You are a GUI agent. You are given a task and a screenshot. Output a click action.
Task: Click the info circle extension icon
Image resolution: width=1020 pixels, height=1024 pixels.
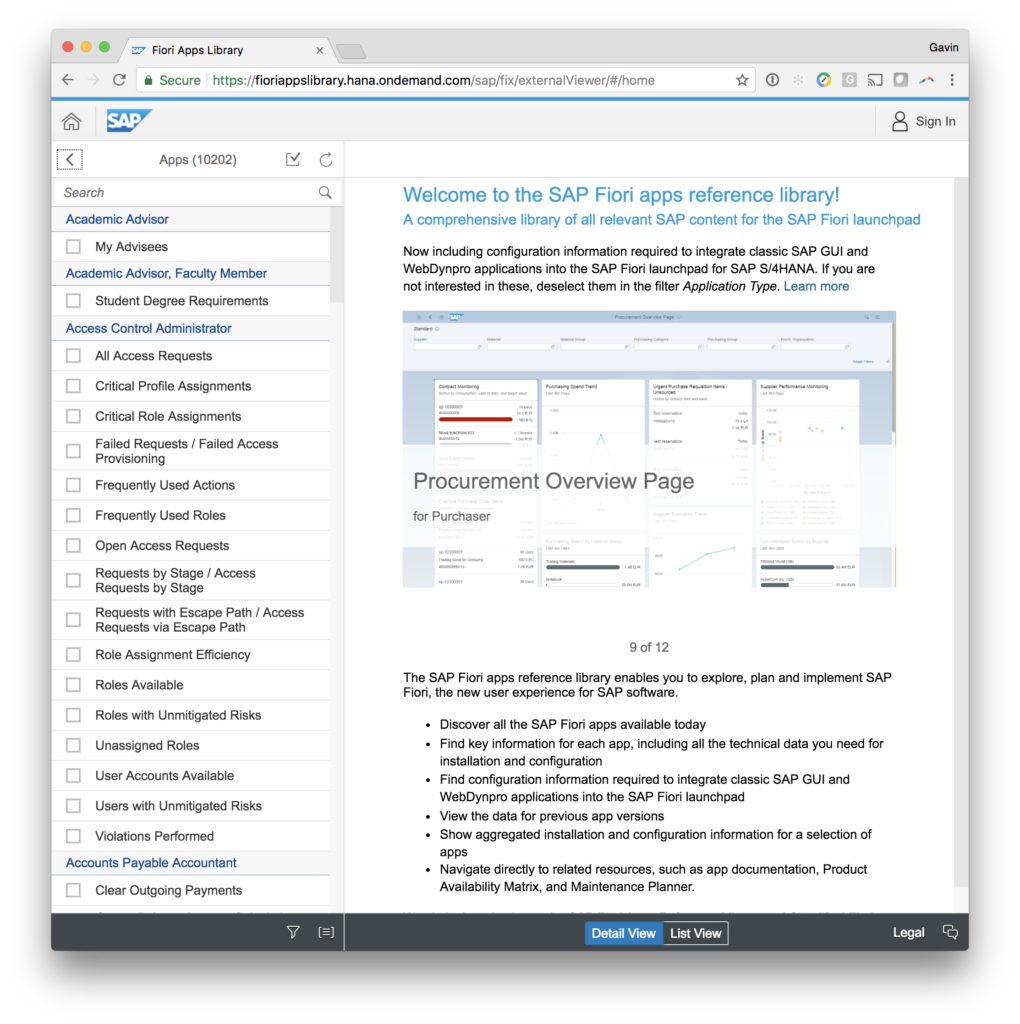click(772, 80)
